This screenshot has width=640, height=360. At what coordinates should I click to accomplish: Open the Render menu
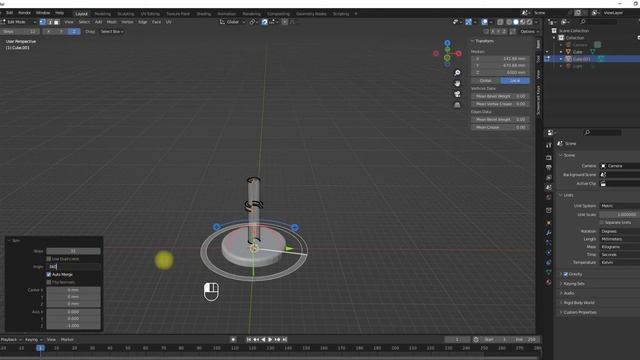tap(24, 13)
